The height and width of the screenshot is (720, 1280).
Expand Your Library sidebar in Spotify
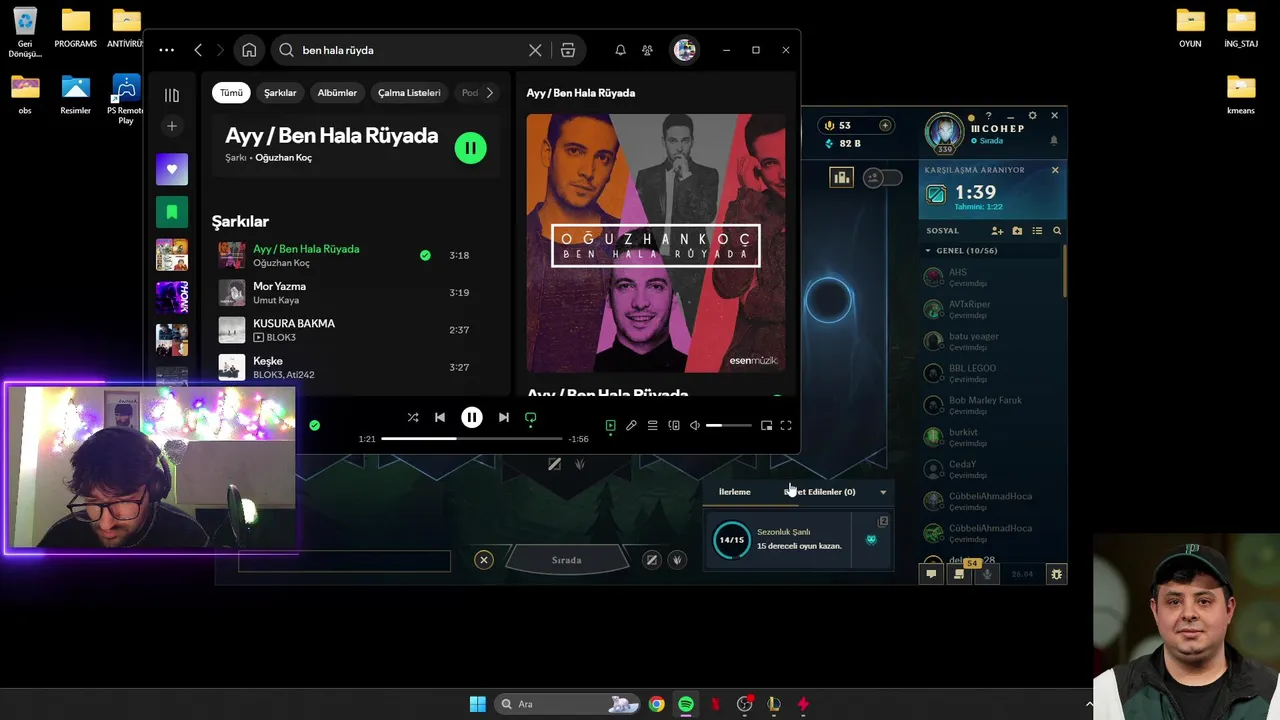tap(172, 95)
